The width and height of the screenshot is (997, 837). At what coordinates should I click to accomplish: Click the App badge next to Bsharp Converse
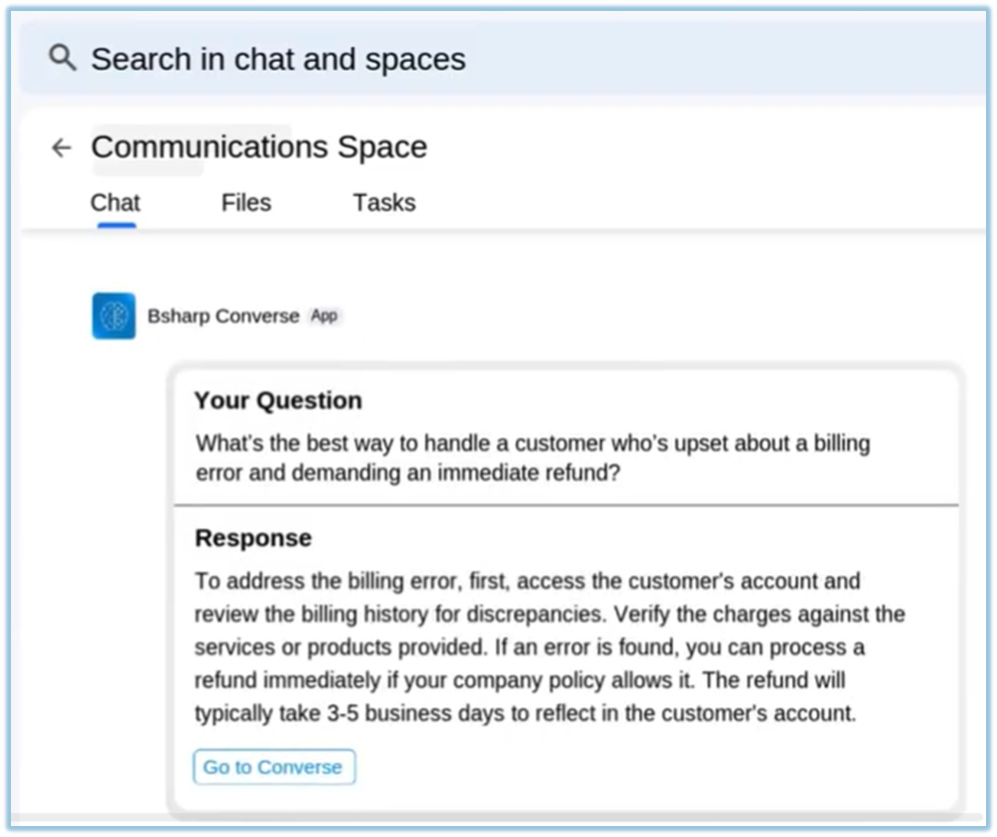pyautogui.click(x=324, y=316)
